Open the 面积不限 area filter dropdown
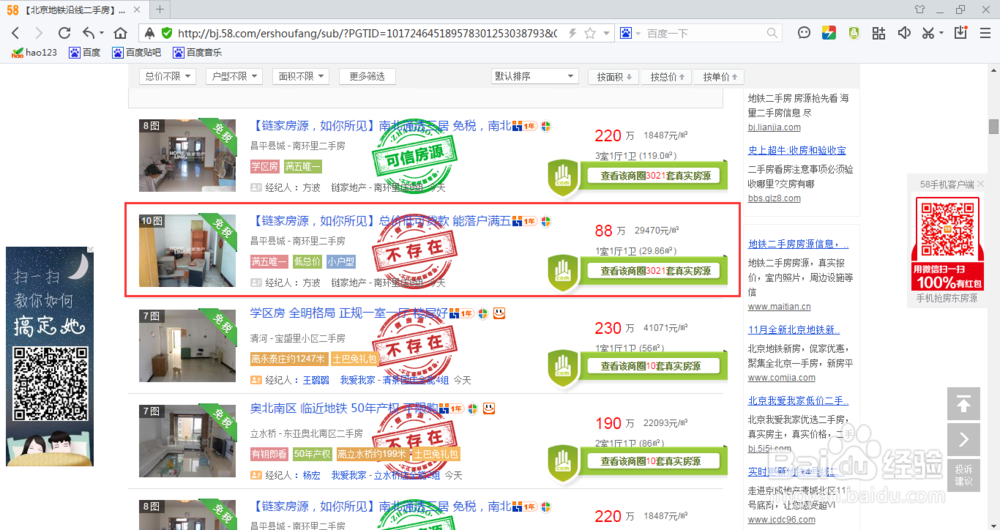 [301, 77]
